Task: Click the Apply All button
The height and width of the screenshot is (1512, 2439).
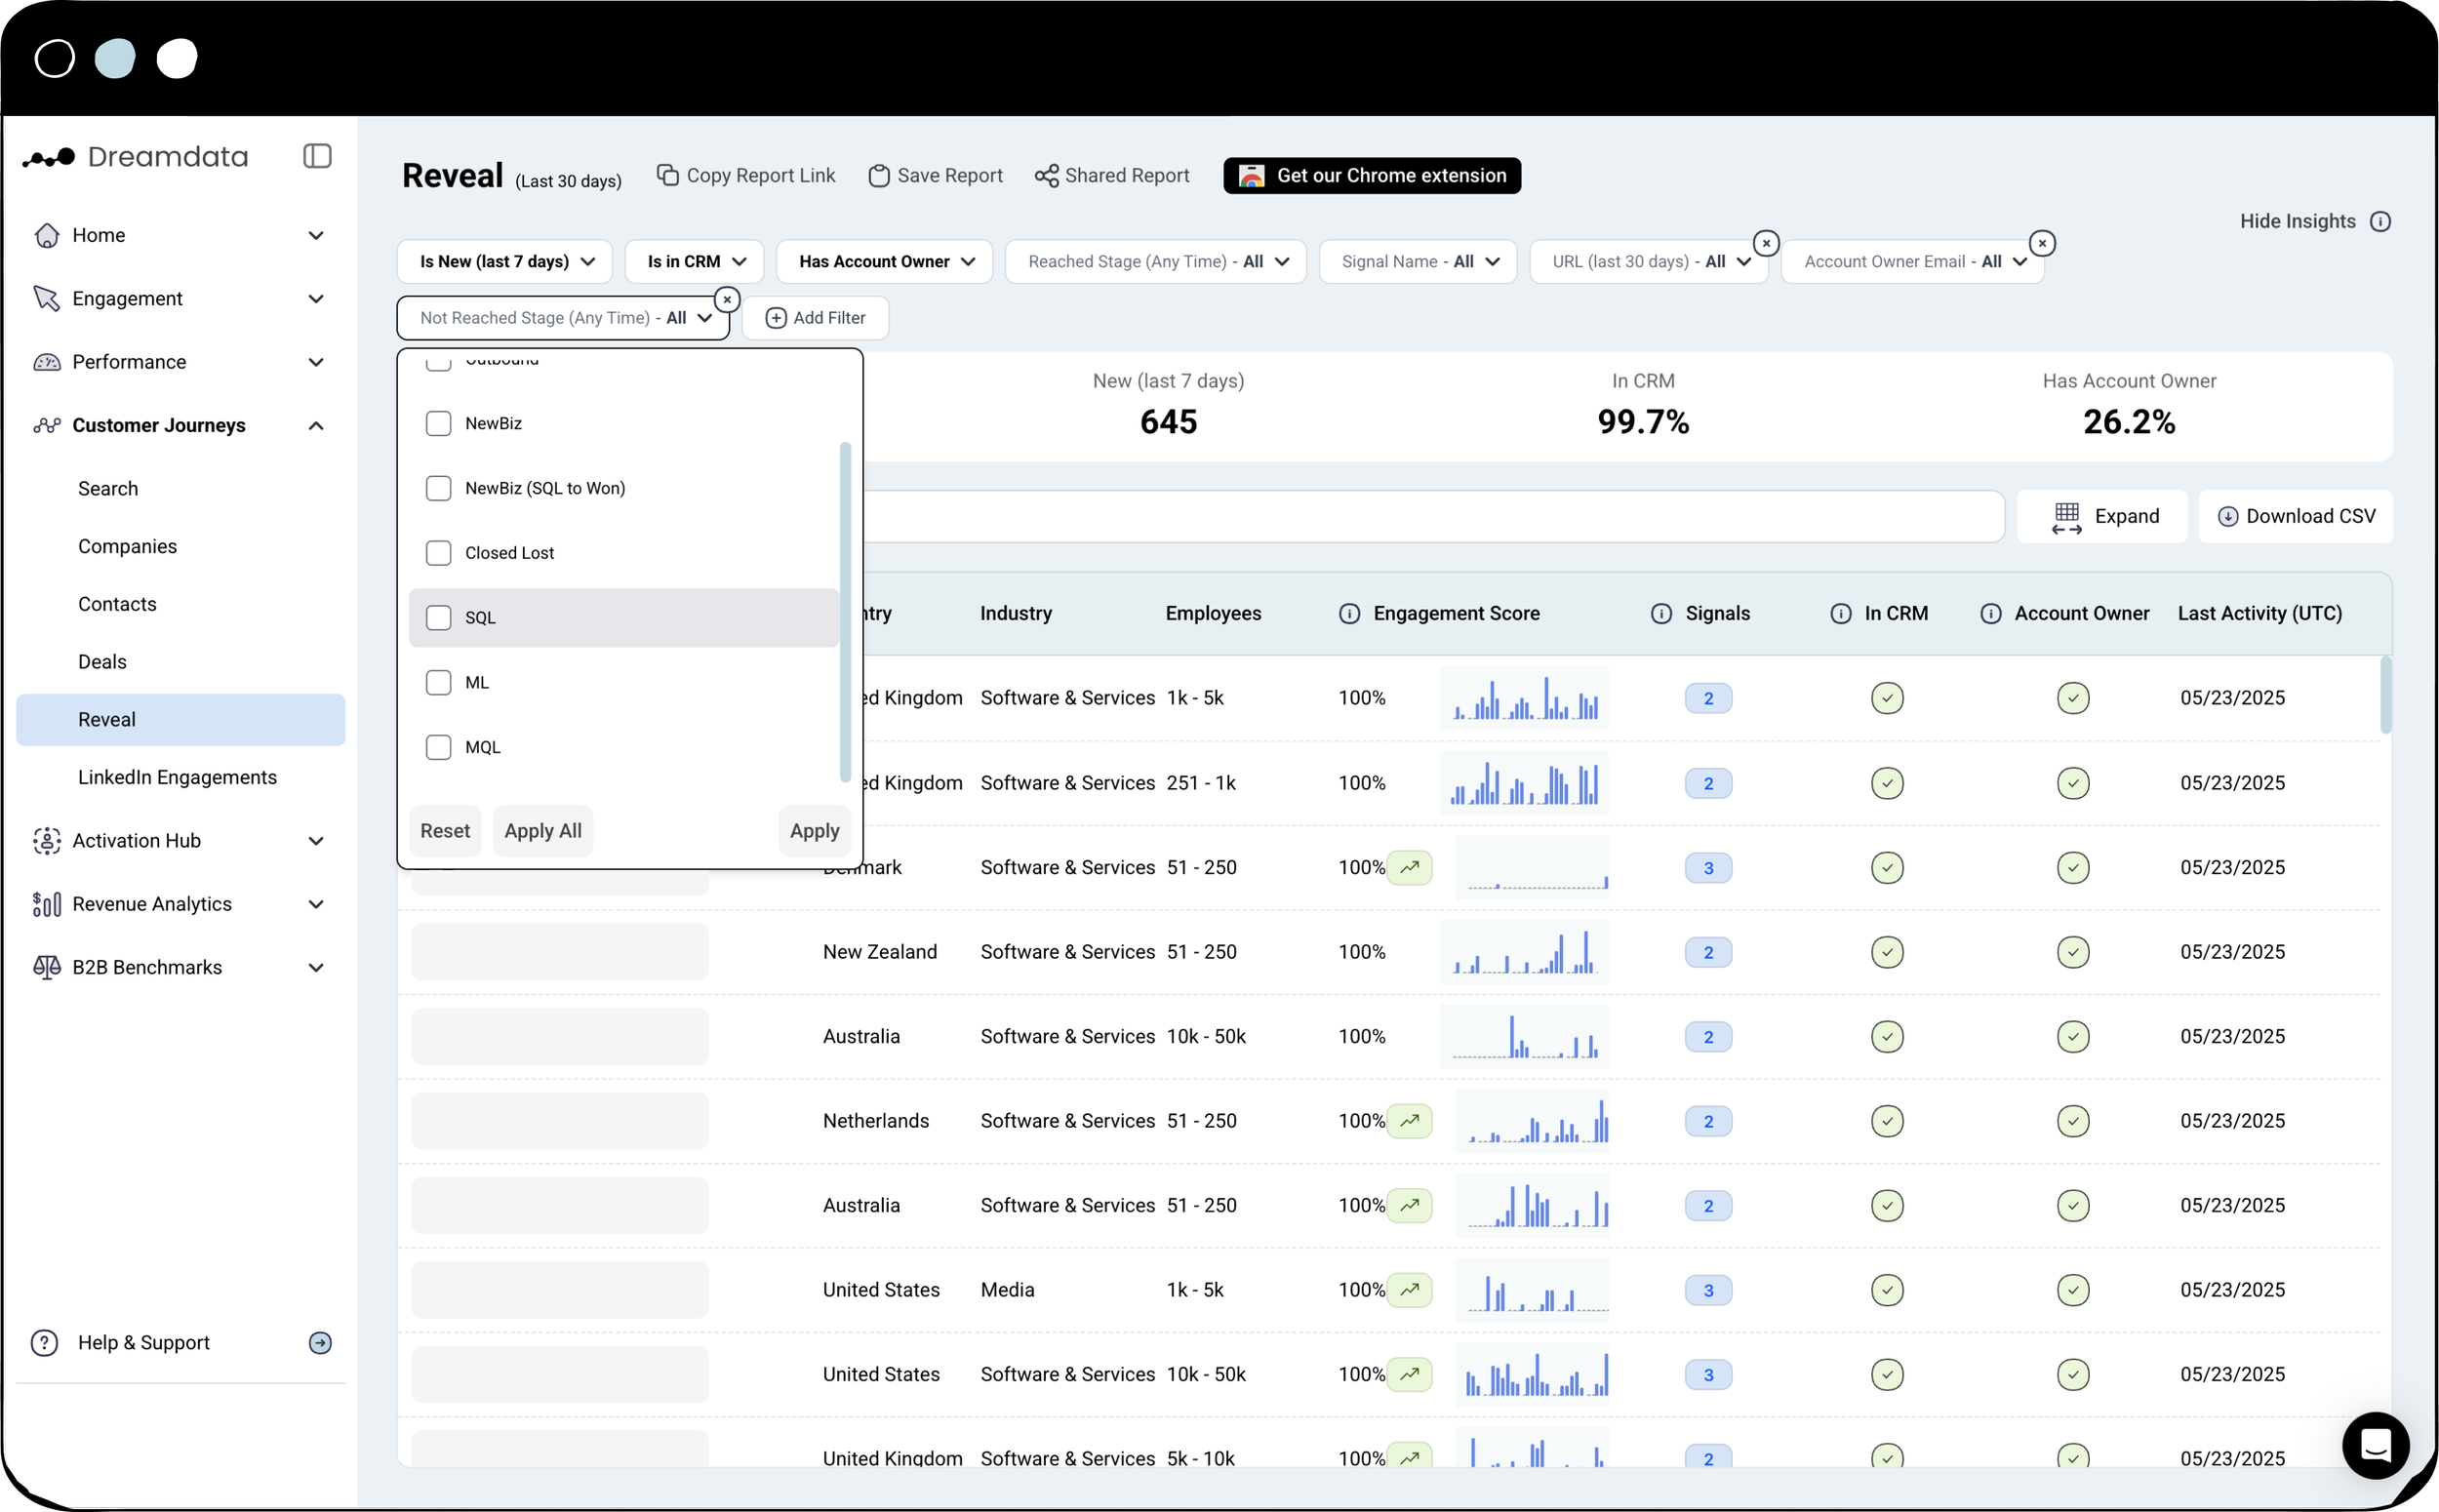Action: coord(542,831)
